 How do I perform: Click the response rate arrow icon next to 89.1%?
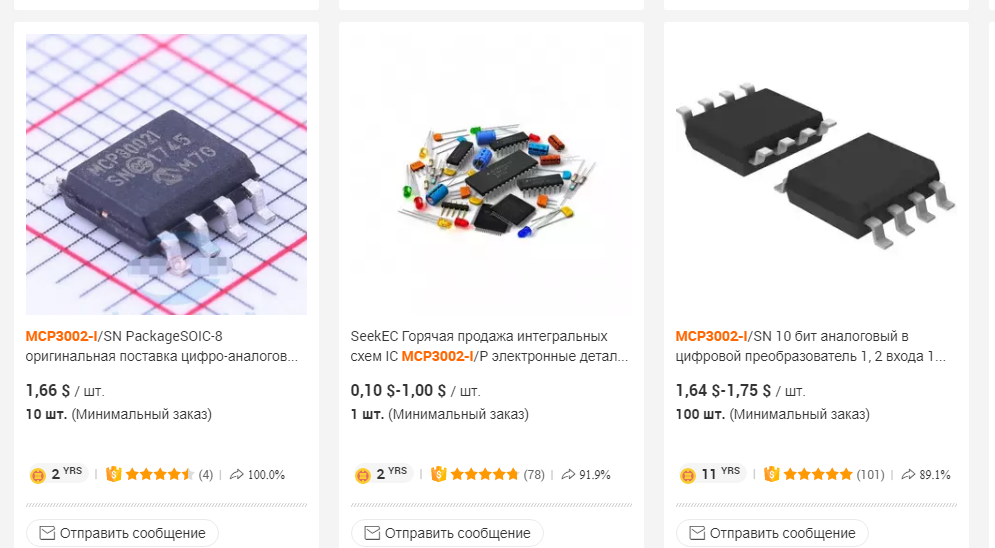coord(908,474)
